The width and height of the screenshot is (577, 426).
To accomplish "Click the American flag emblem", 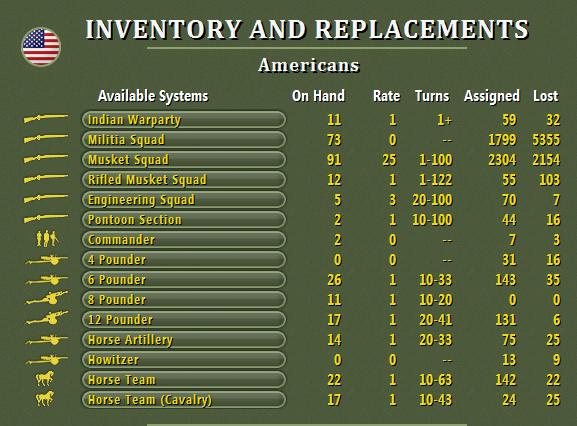I will pos(41,47).
